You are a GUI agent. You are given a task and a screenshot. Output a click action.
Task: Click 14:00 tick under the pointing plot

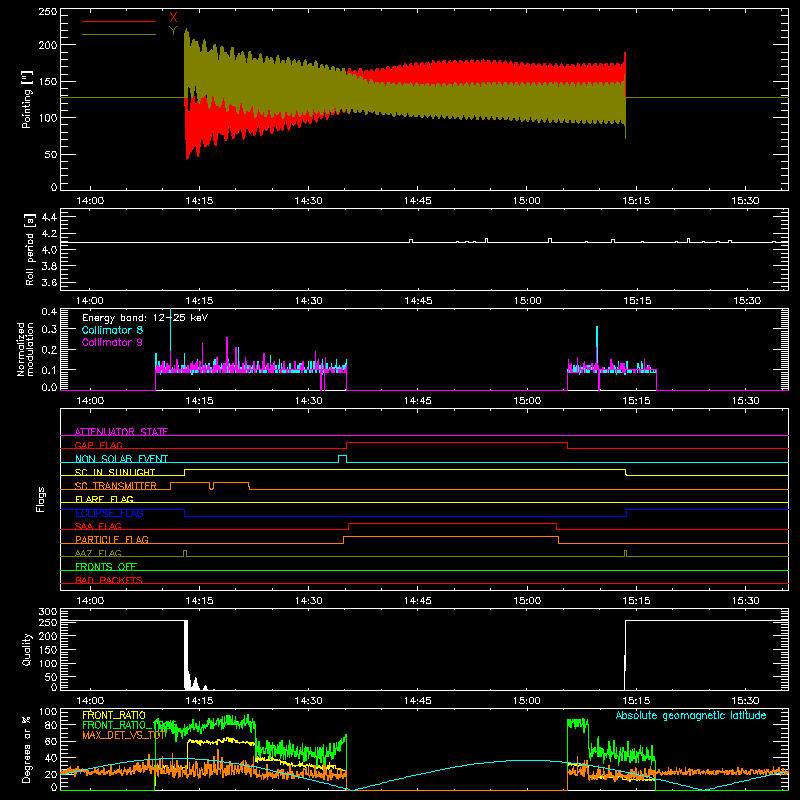pos(90,201)
